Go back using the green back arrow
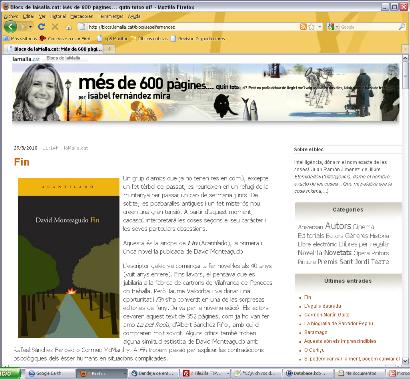Viewport: 410px width, 379px height. [x=10, y=27]
